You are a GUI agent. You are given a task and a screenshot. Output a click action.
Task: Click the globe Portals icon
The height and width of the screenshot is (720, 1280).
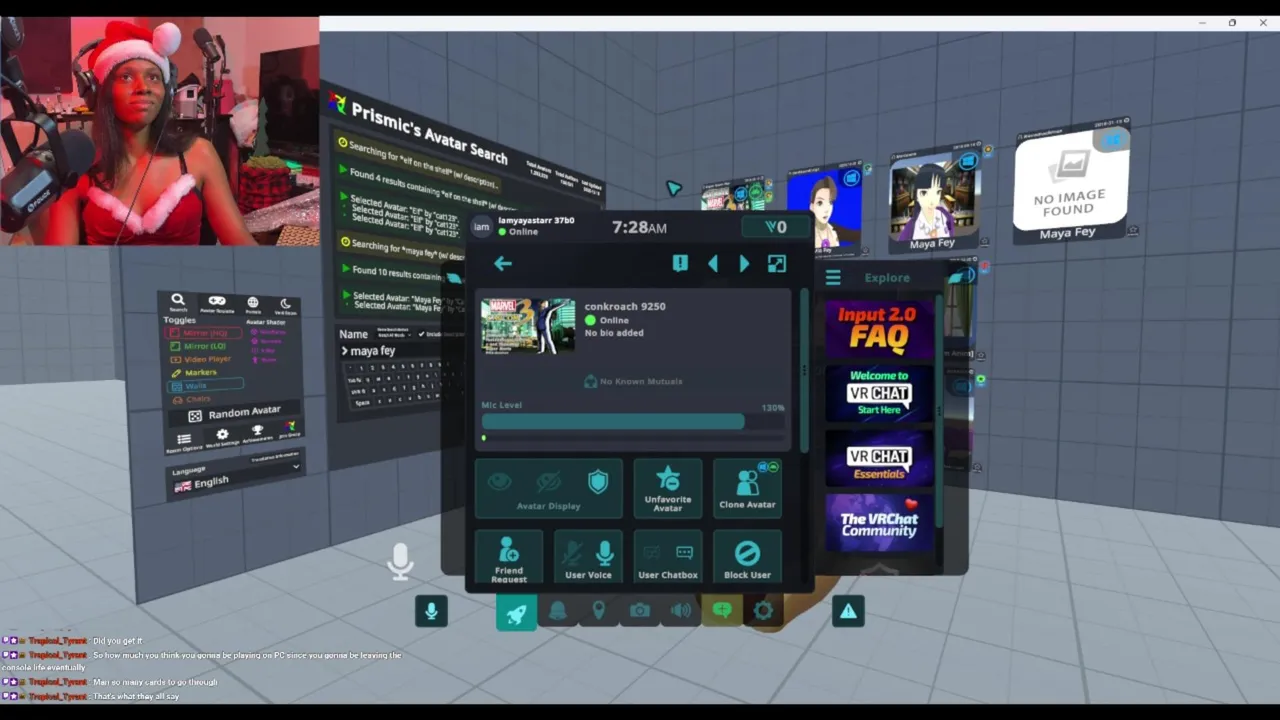(253, 303)
